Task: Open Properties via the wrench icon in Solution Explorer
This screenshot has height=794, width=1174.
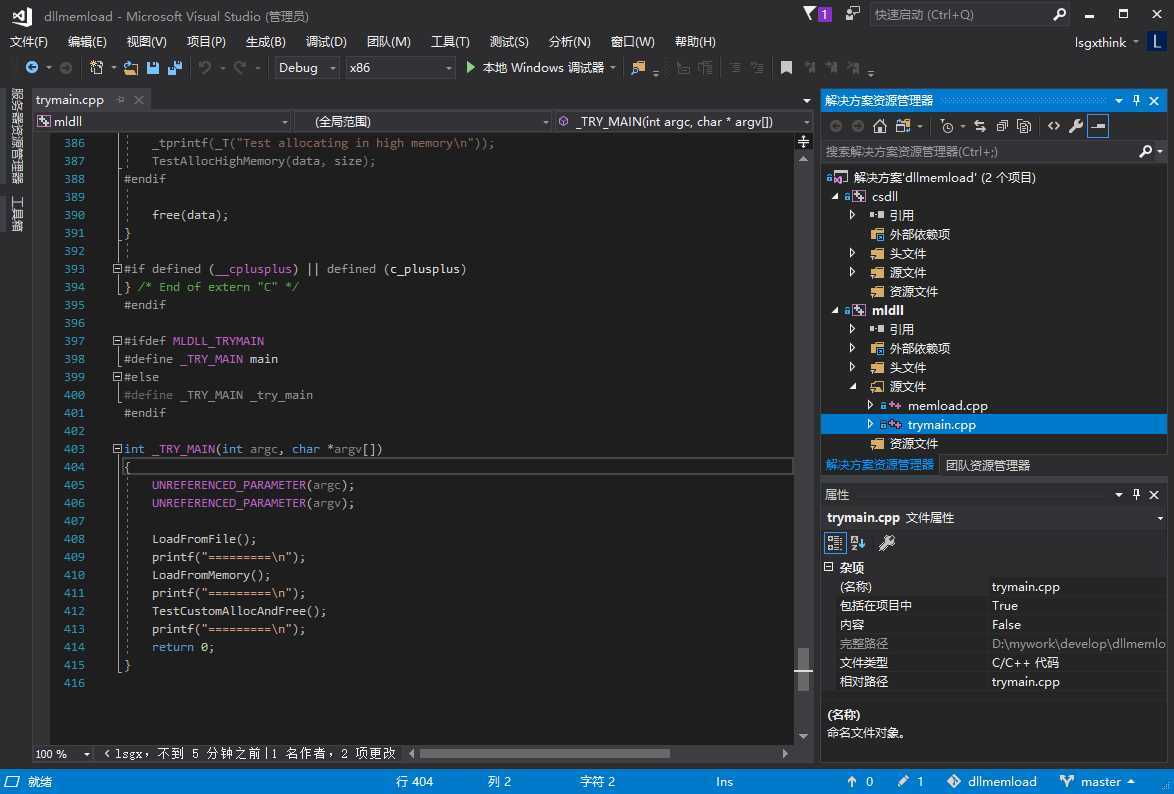Action: pyautogui.click(x=1076, y=126)
